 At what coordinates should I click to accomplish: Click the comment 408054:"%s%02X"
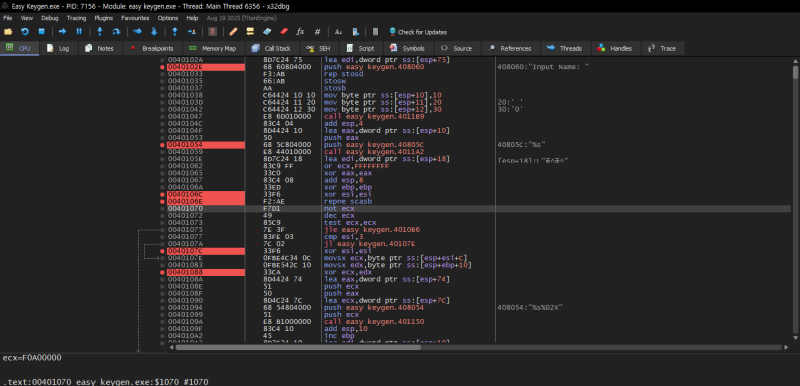click(x=530, y=308)
